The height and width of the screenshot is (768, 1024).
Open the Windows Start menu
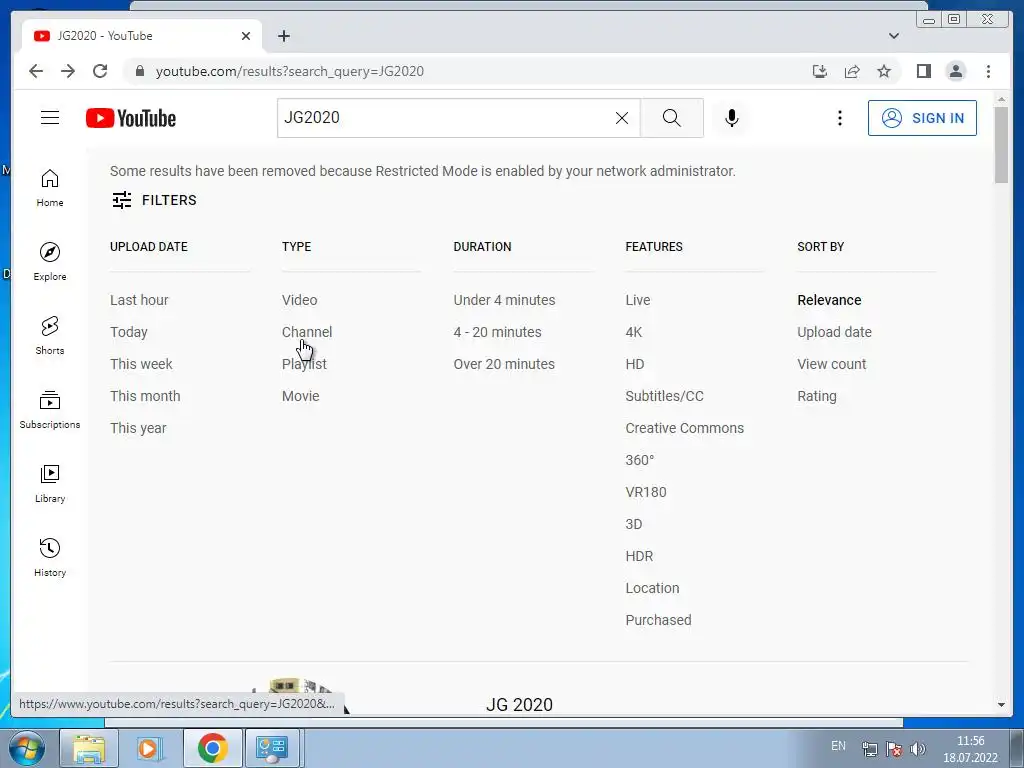pos(27,748)
